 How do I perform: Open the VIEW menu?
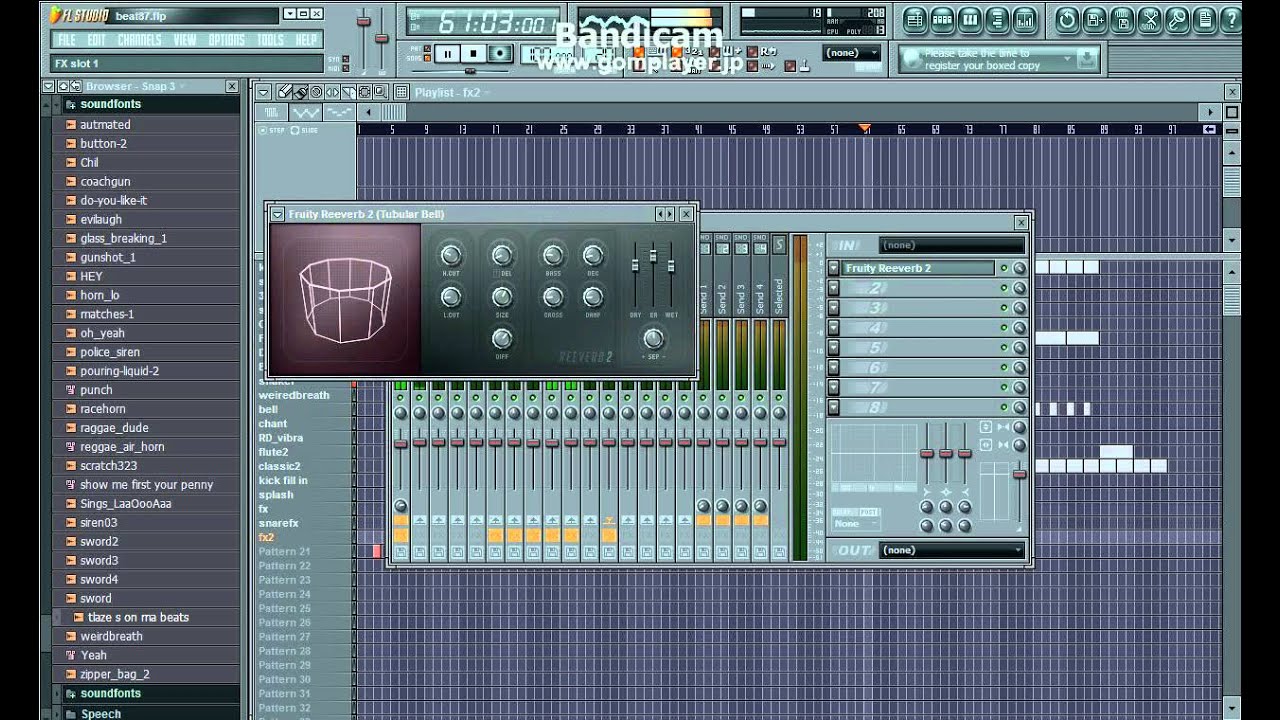click(185, 40)
